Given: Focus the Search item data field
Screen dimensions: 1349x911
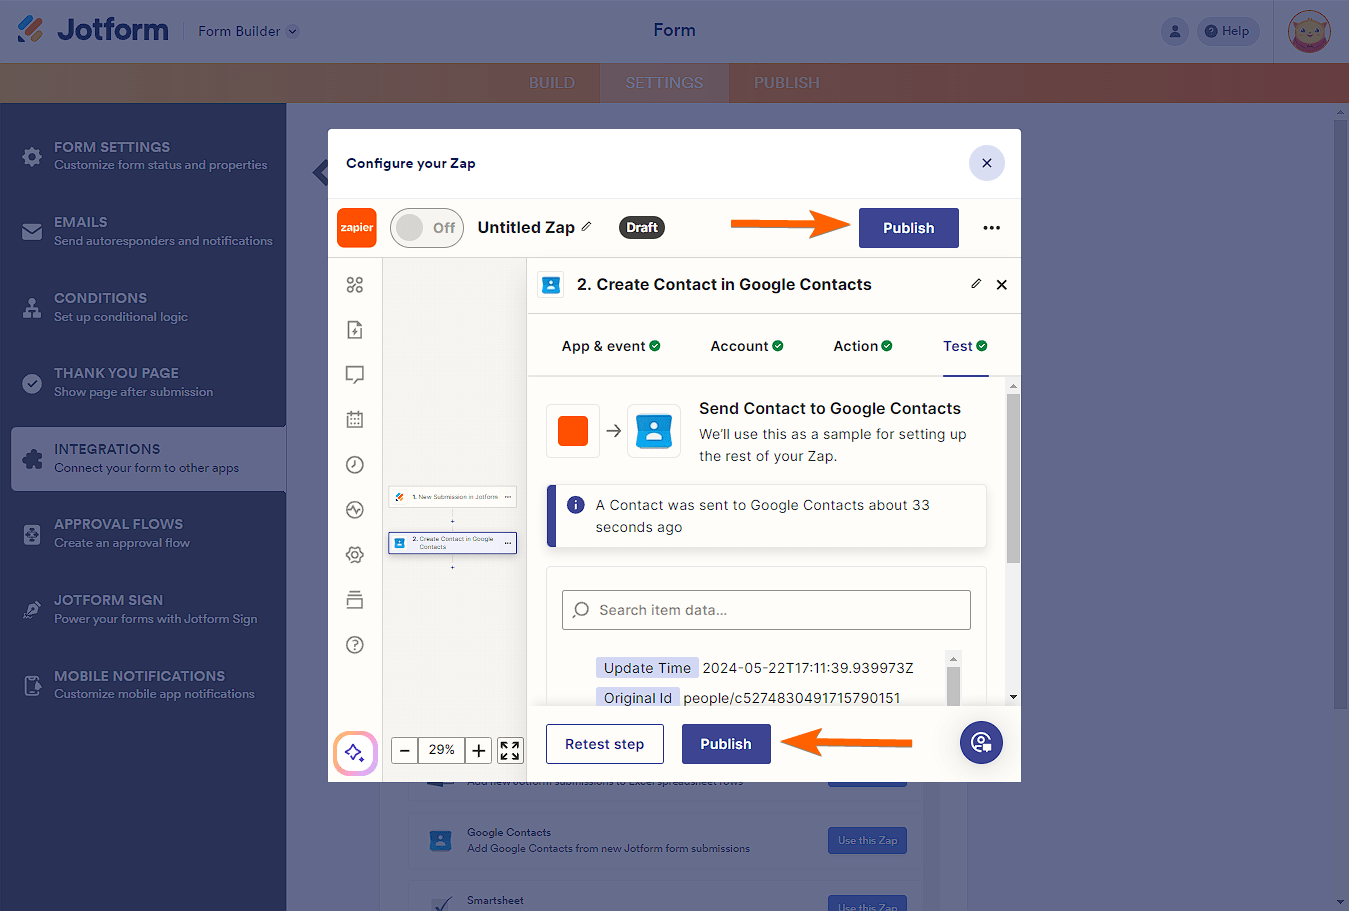Looking at the screenshot, I should pyautogui.click(x=767, y=610).
